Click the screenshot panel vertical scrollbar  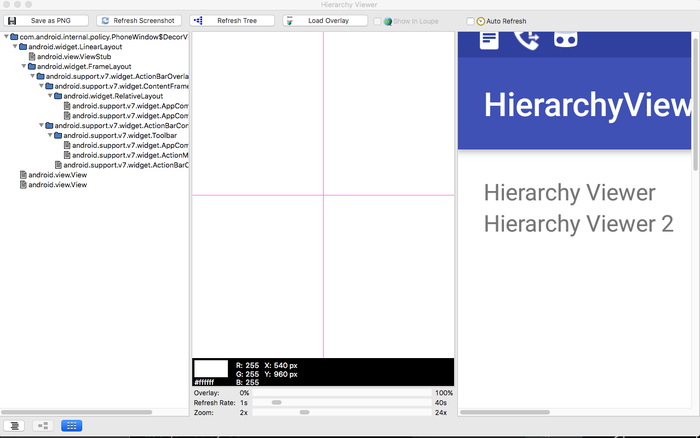tap(695, 104)
